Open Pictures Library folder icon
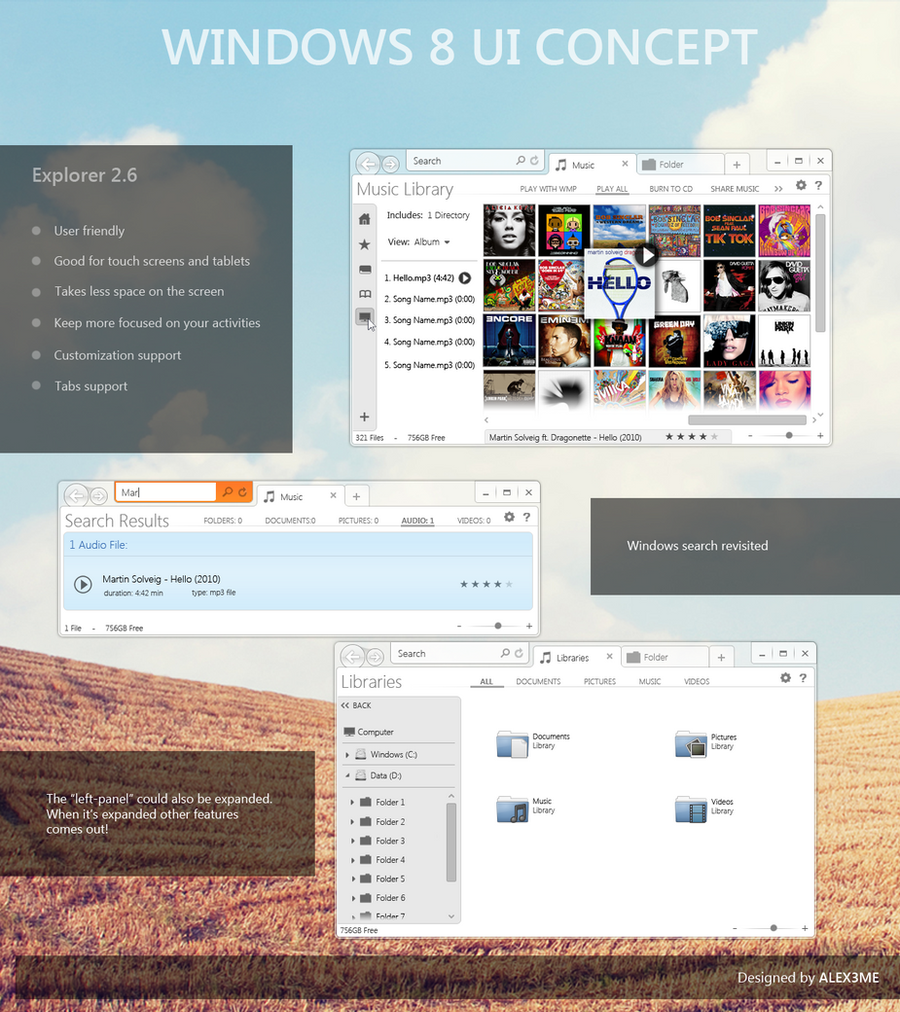Image resolution: width=900 pixels, height=1012 pixels. tap(691, 744)
